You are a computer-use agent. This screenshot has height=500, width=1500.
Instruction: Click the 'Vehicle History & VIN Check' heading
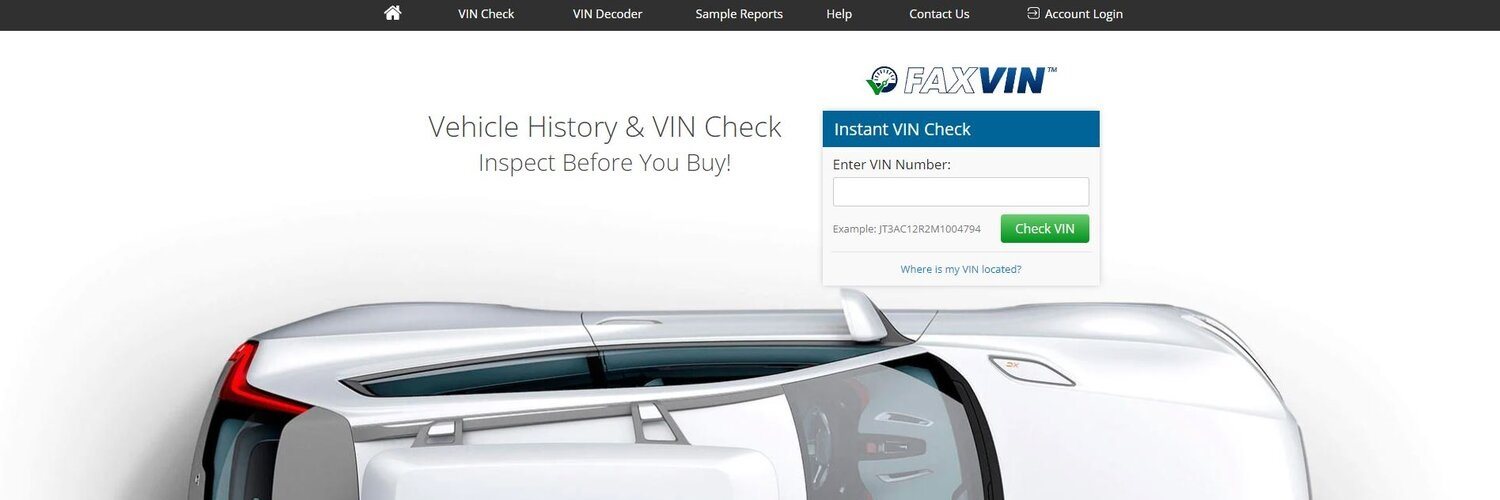click(x=605, y=127)
